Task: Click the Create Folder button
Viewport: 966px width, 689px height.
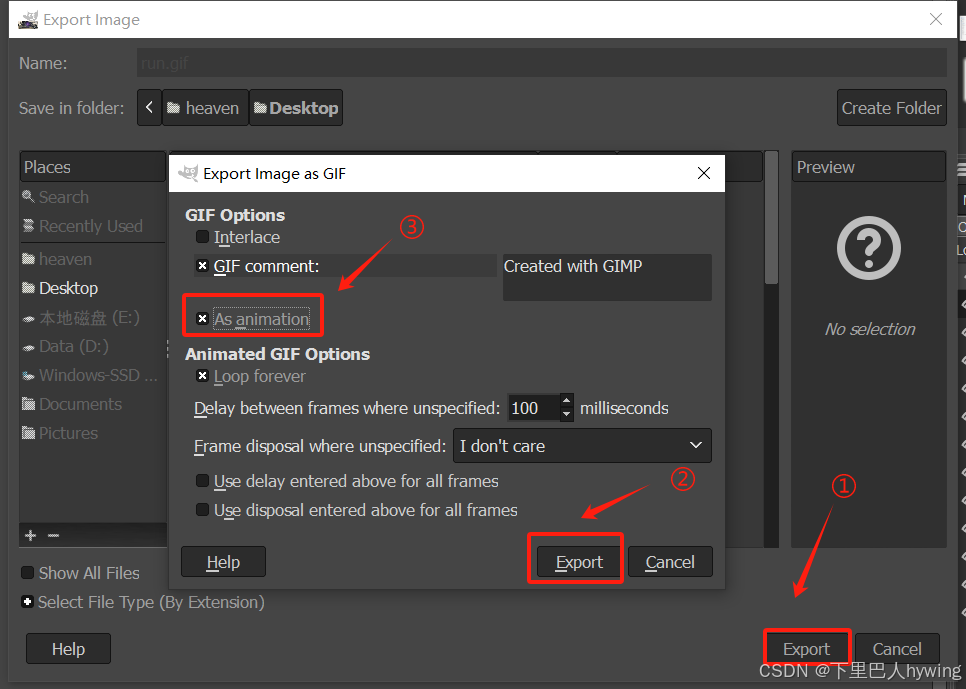Action: (x=891, y=108)
